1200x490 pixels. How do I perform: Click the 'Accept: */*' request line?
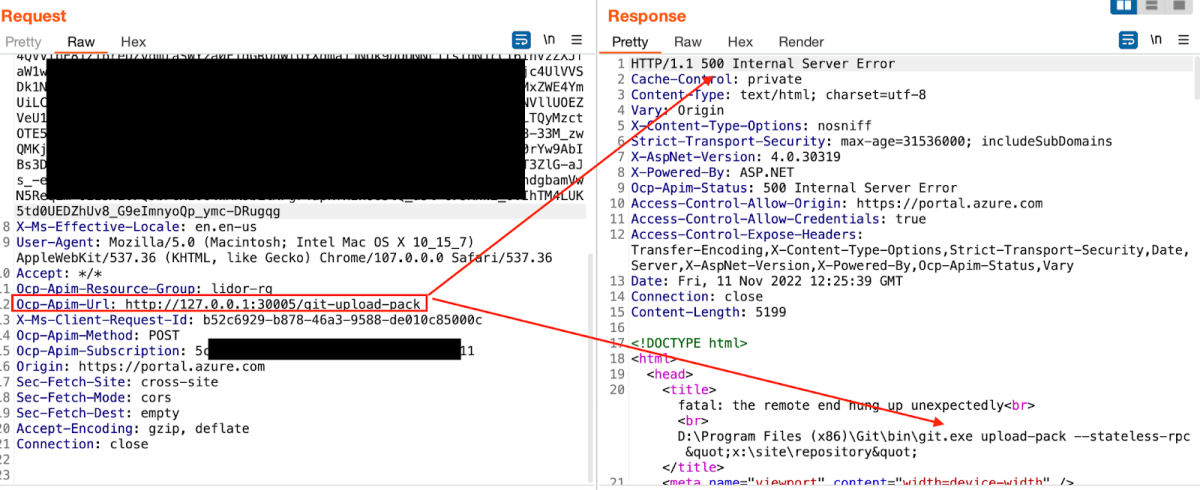[58, 274]
